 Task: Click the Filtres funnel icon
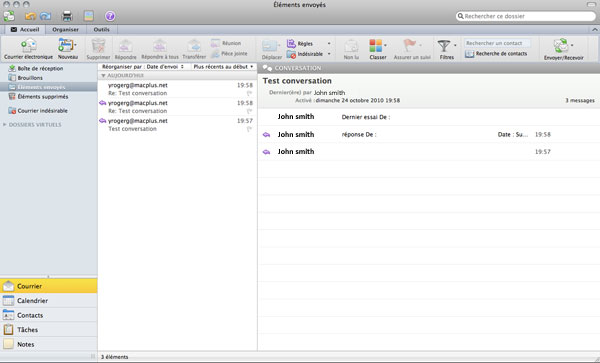tap(444, 46)
